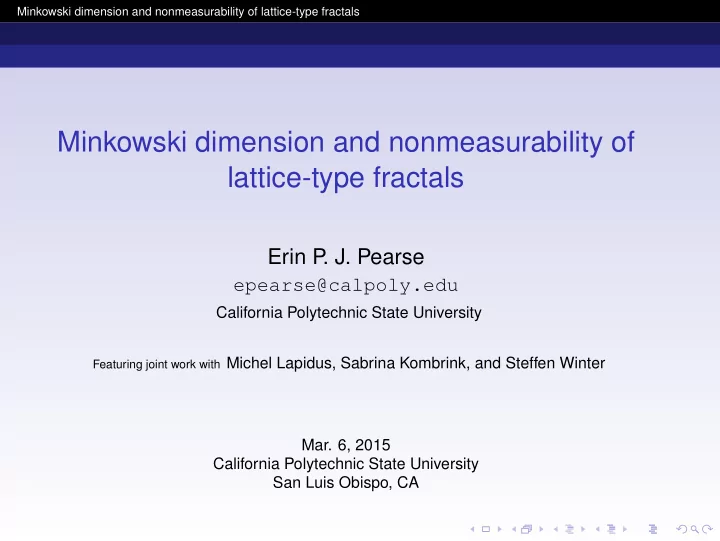The width and height of the screenshot is (720, 541).
Task: Jump to previous subsection arrow
Action: [556, 529]
